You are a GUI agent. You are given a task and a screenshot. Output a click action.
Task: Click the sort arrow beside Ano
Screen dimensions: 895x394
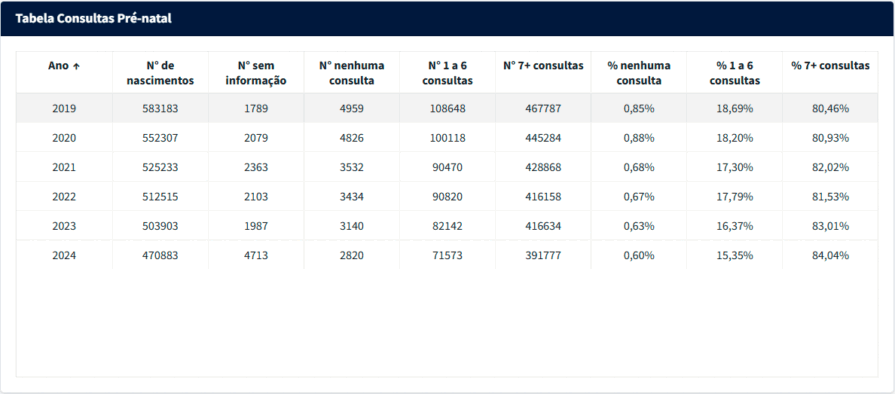76,66
